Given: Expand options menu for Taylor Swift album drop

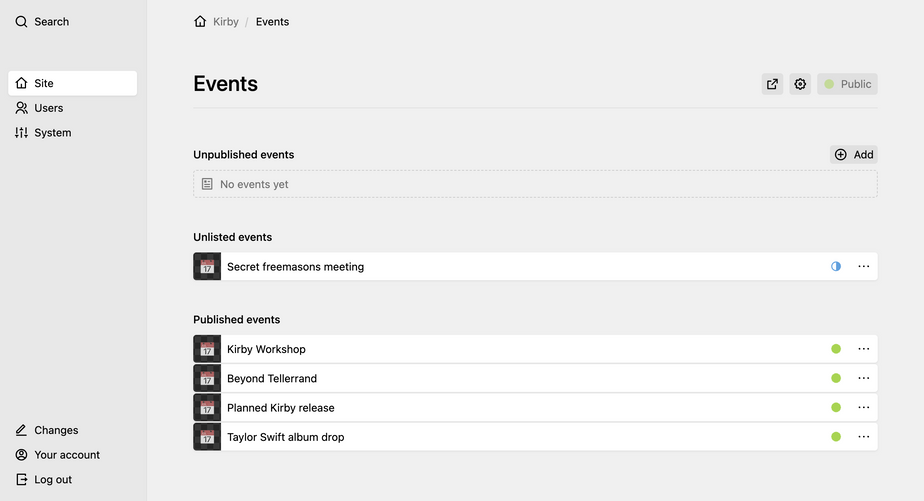Looking at the screenshot, I should pyautogui.click(x=864, y=437).
